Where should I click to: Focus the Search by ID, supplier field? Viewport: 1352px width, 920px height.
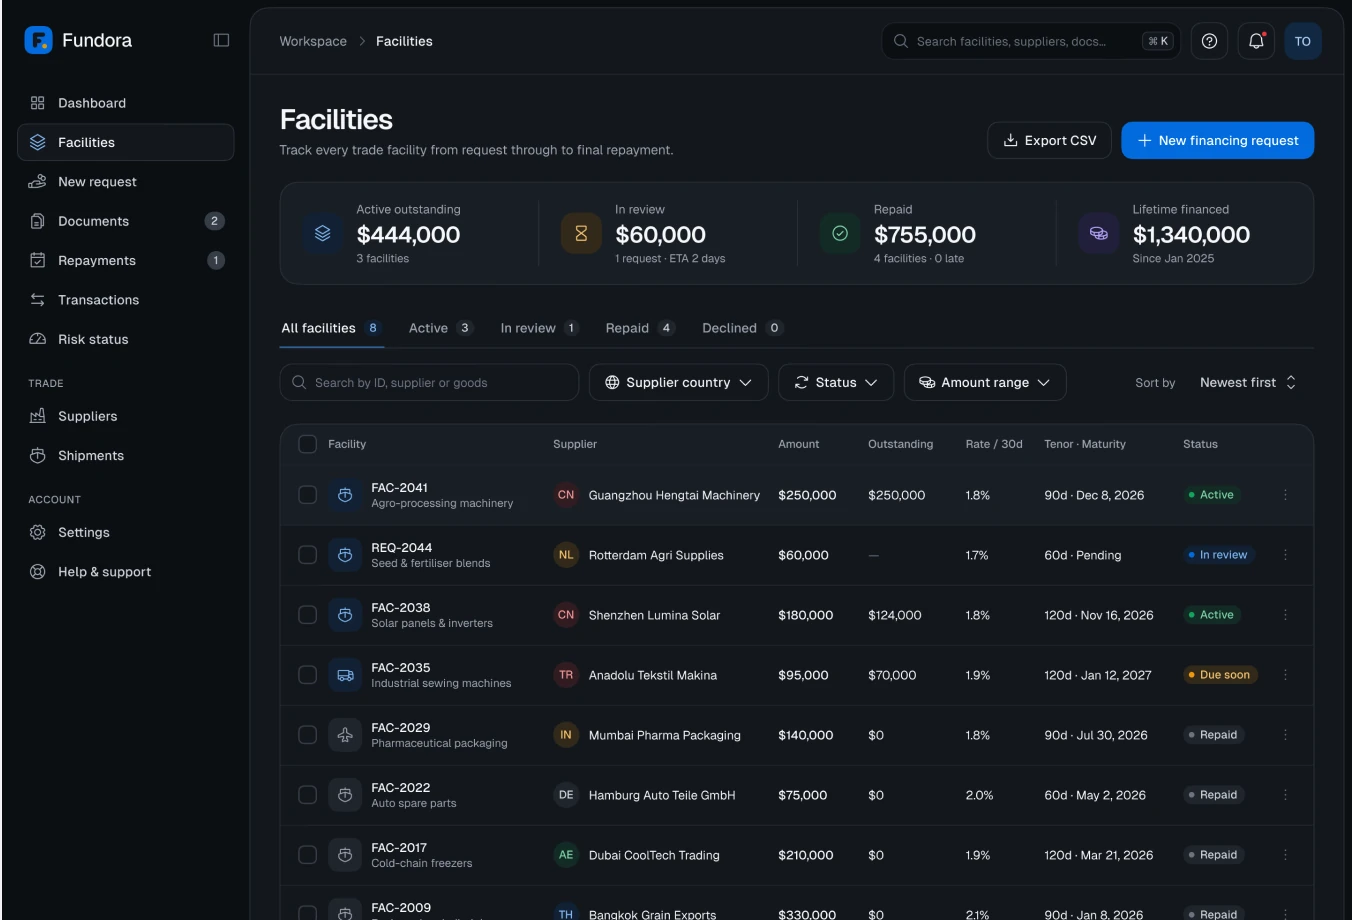(429, 382)
